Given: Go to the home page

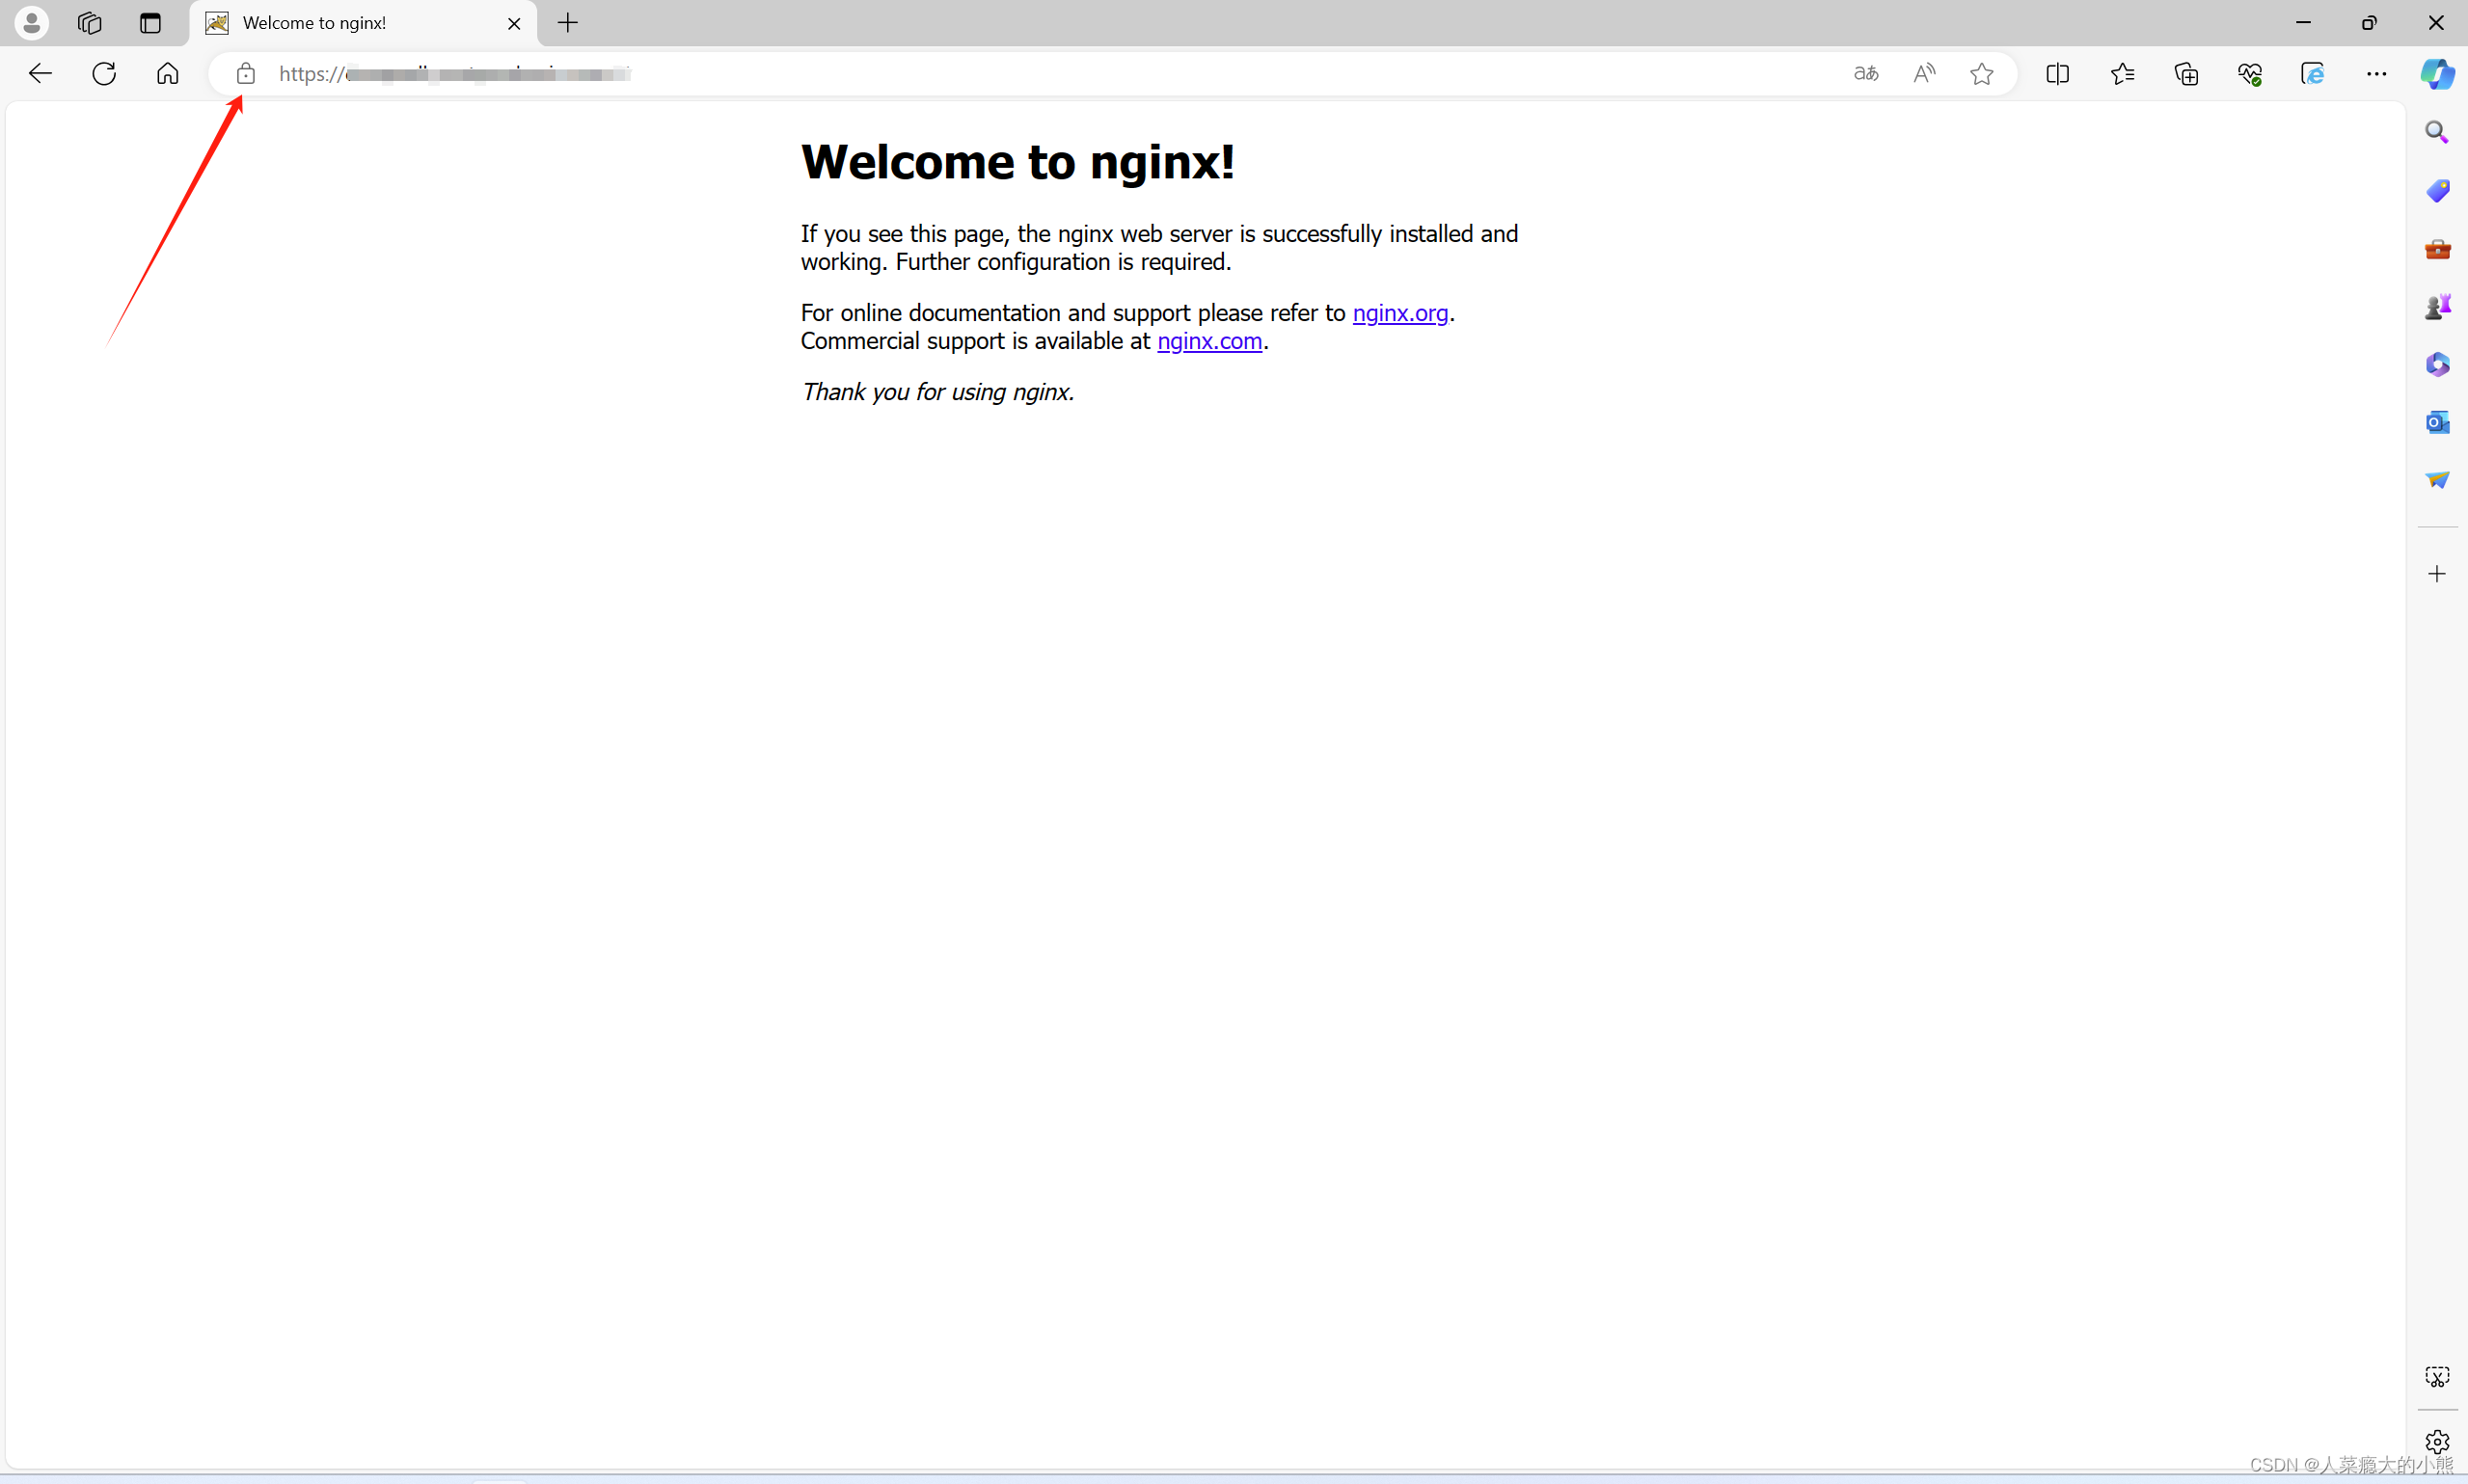Looking at the screenshot, I should (x=168, y=73).
